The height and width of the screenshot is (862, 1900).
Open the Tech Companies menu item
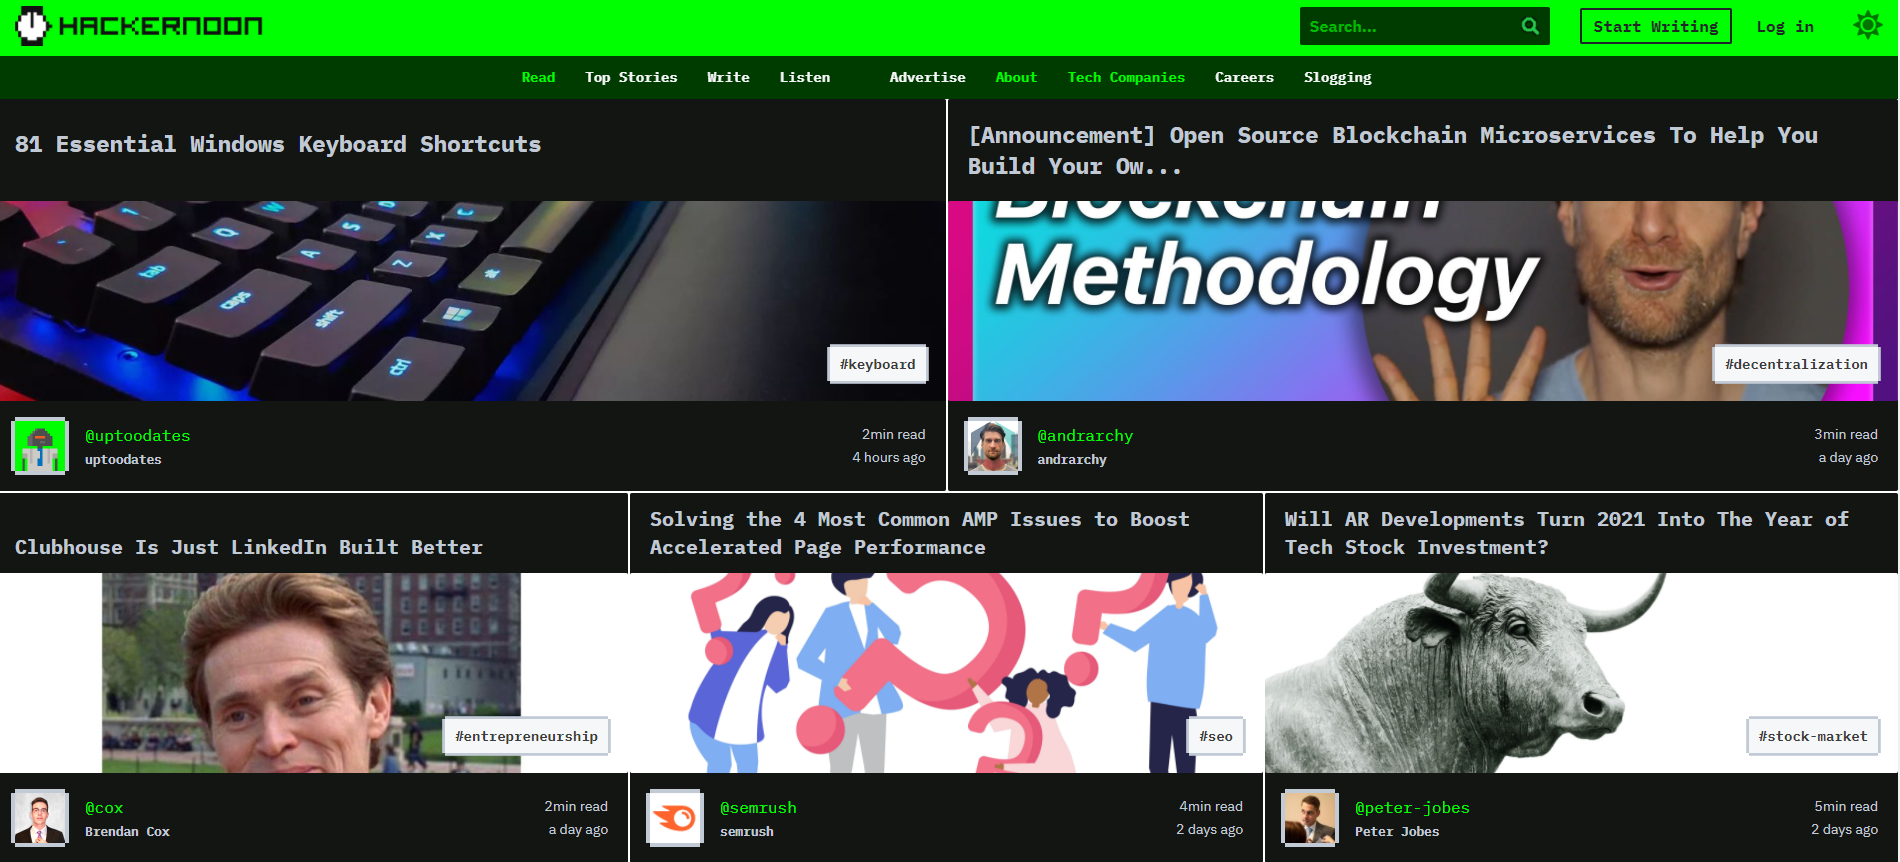pos(1126,77)
